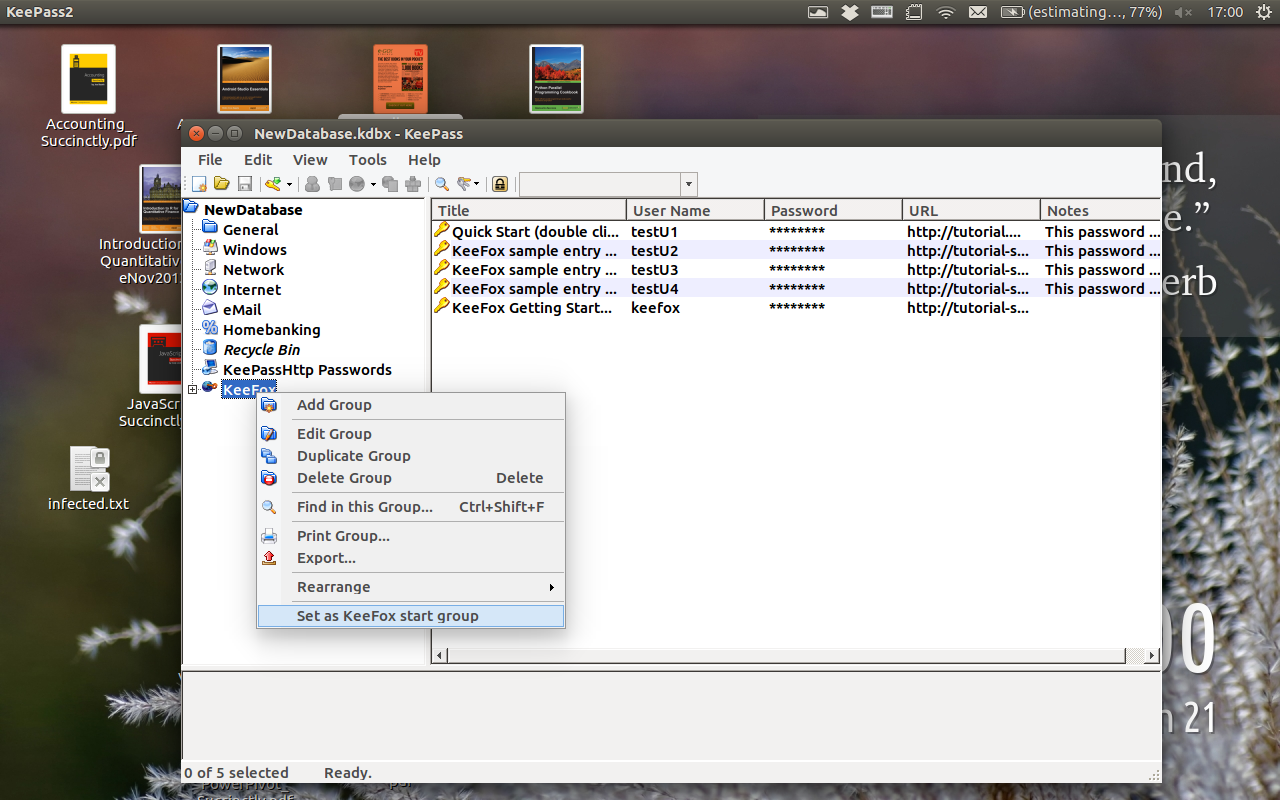The width and height of the screenshot is (1280, 800).
Task: Expand the KeeFox group tree node
Action: [192, 389]
